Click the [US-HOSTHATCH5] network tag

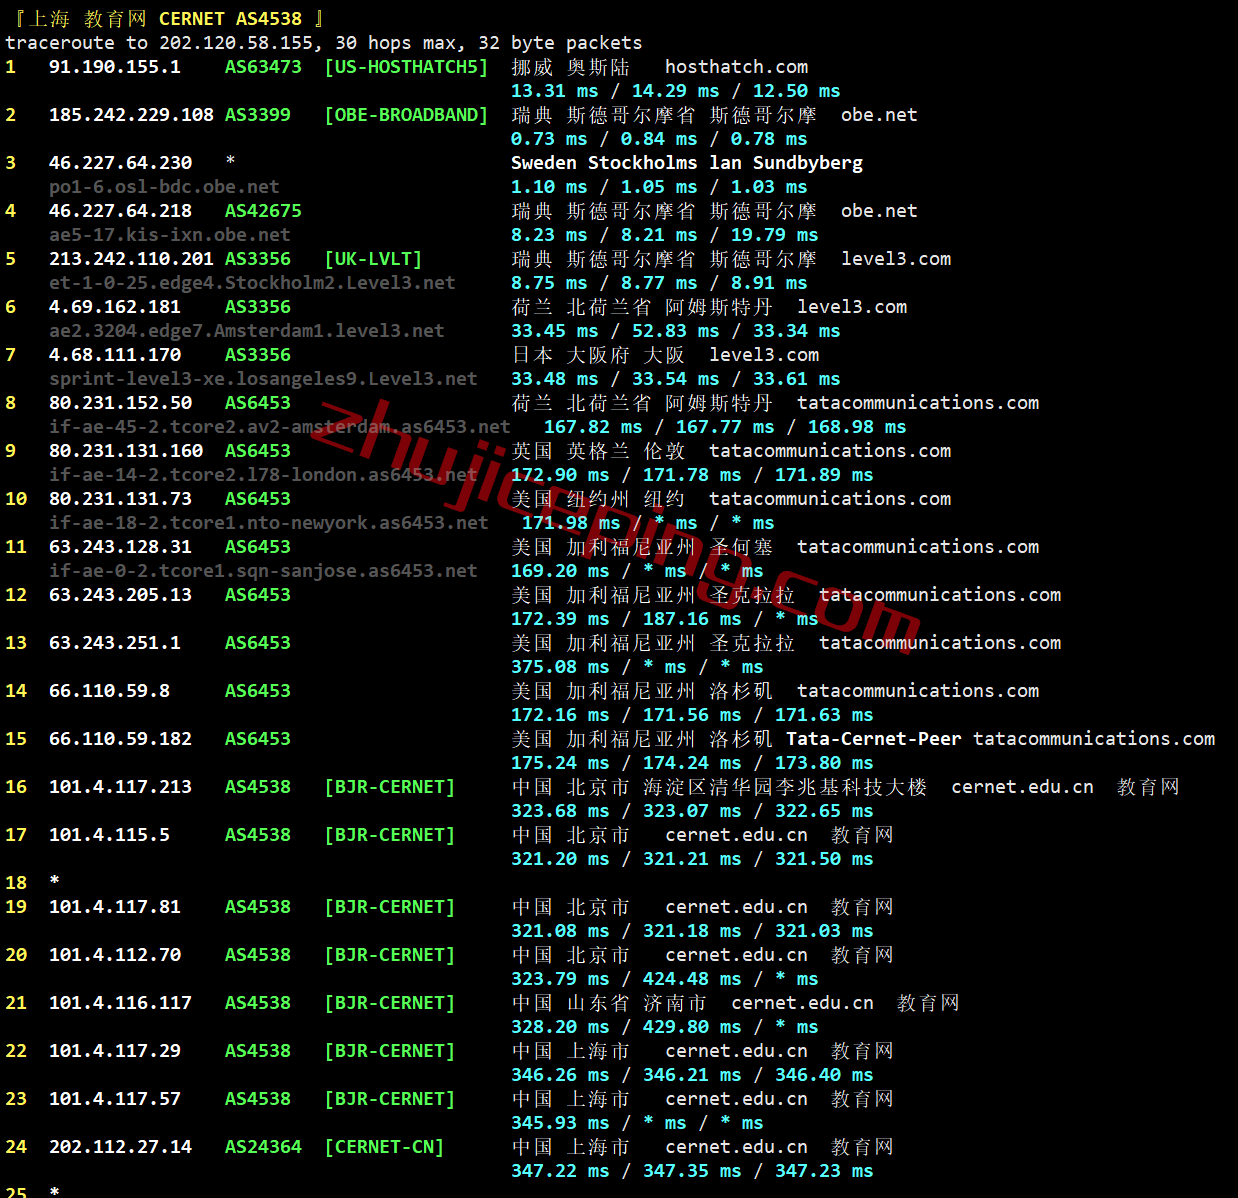point(406,67)
